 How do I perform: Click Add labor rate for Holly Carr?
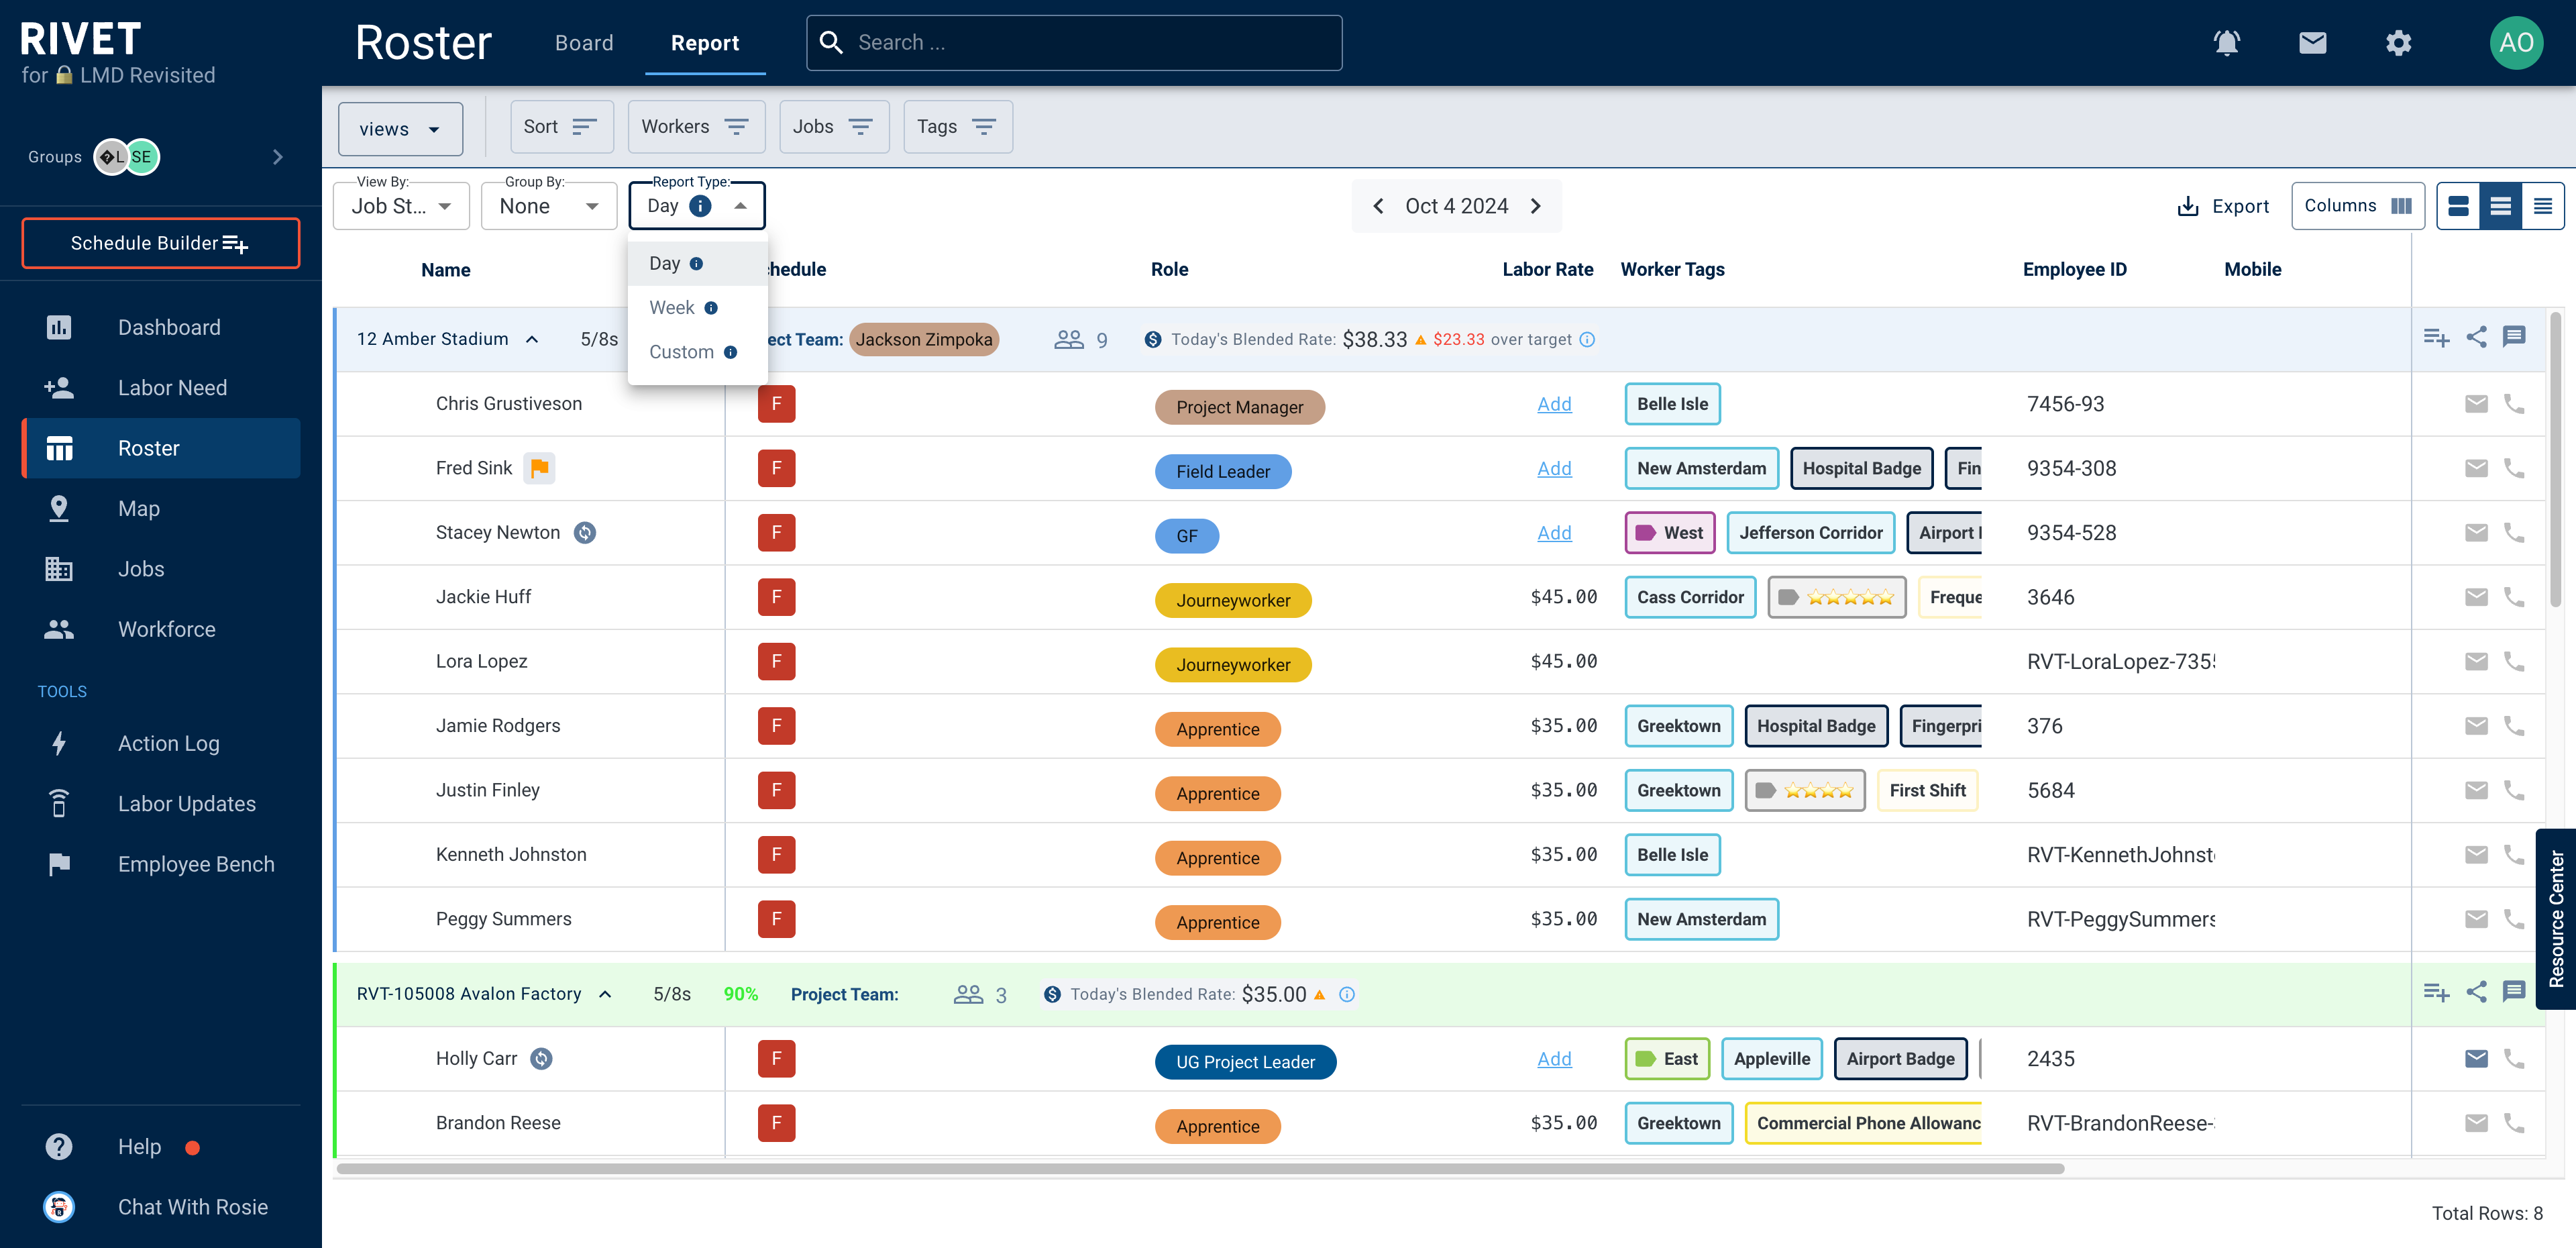click(x=1554, y=1058)
